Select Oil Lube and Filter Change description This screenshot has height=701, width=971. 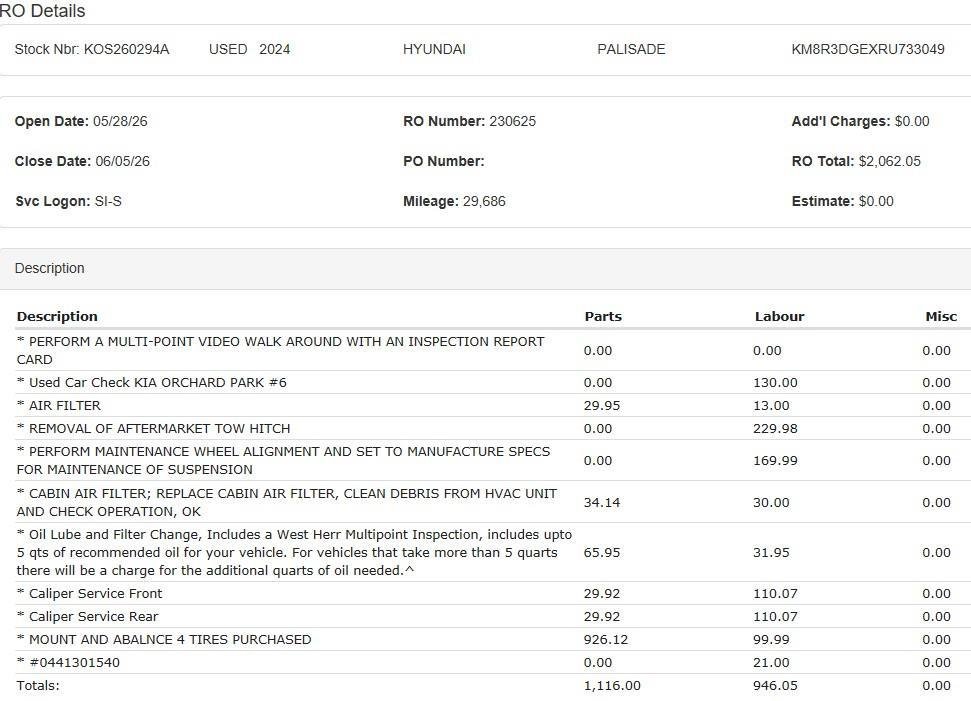click(294, 552)
